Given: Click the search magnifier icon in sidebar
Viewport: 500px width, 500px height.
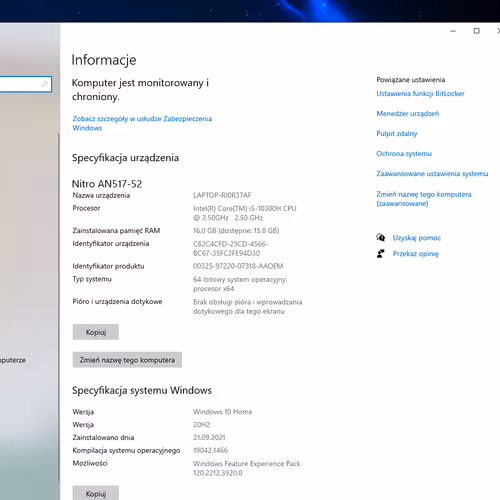Looking at the screenshot, I should tap(44, 84).
